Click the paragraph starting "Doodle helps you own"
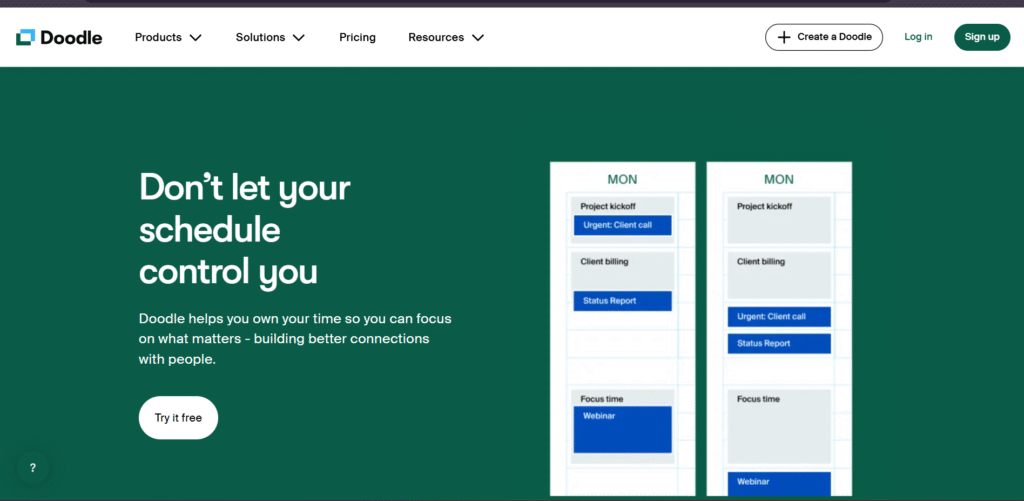 [295, 339]
